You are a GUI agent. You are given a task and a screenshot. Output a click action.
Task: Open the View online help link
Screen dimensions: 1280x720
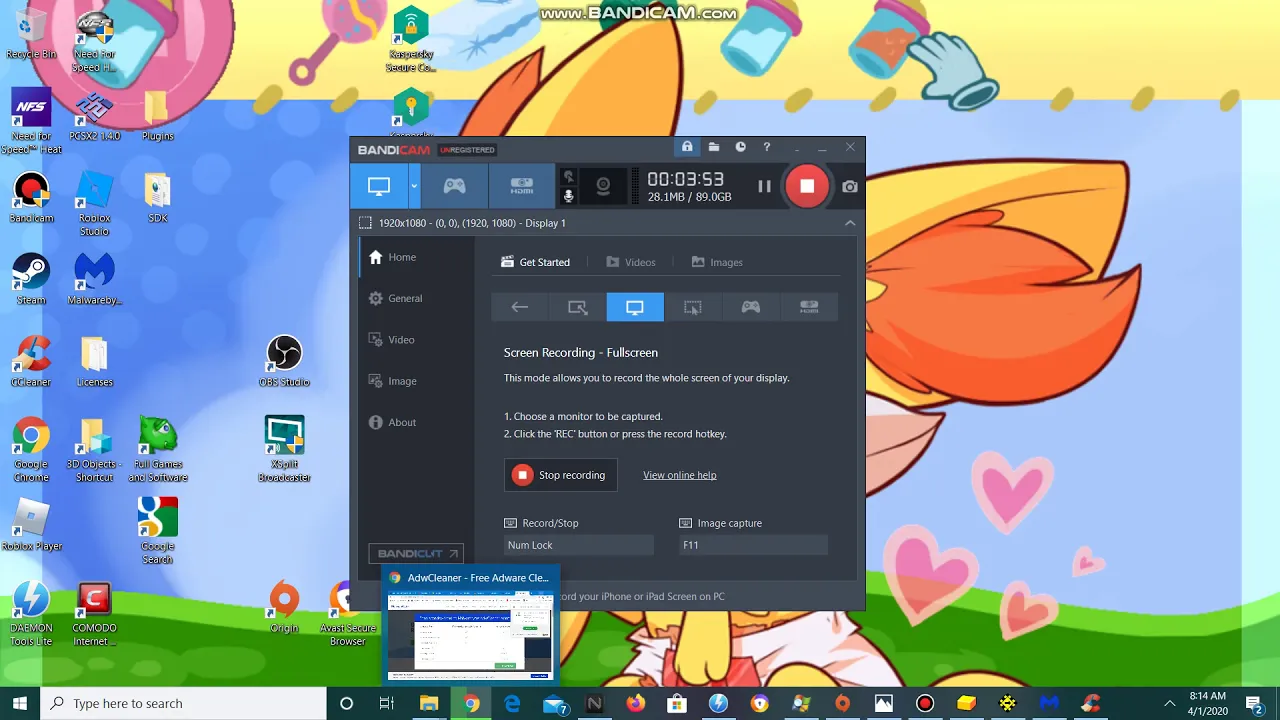click(679, 475)
